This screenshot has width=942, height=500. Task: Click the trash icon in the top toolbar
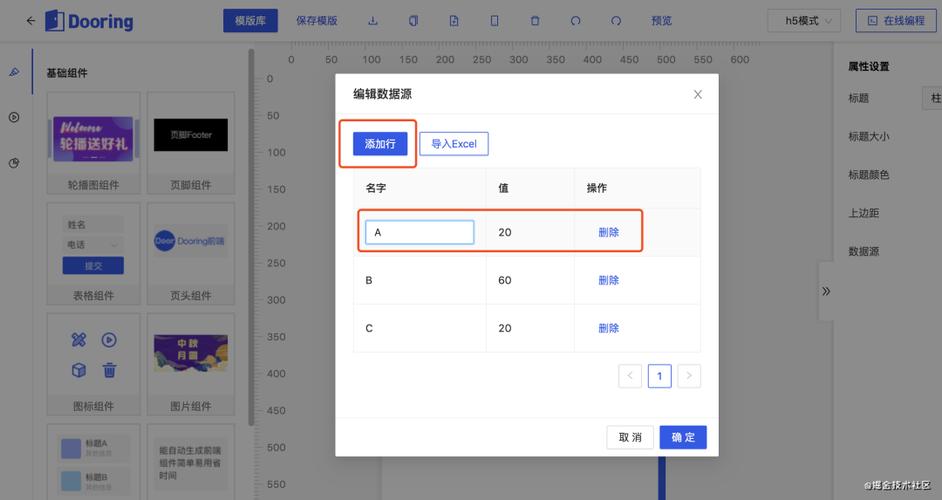[535, 21]
